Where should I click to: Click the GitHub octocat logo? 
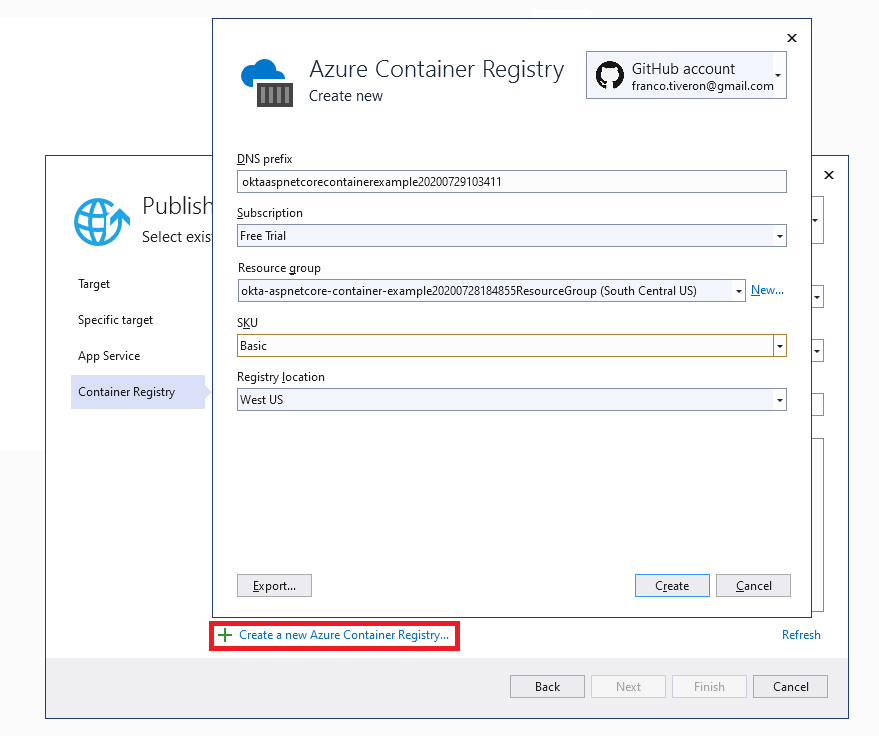coord(608,74)
